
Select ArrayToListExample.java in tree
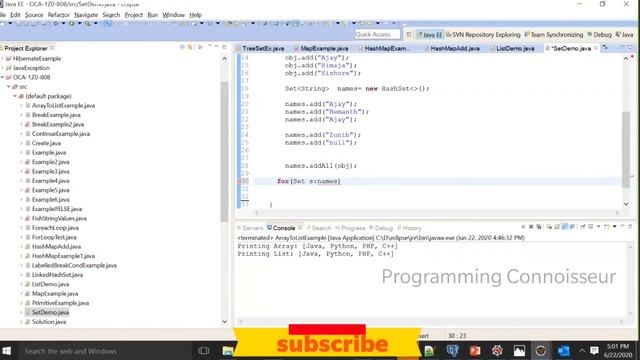coord(63,106)
